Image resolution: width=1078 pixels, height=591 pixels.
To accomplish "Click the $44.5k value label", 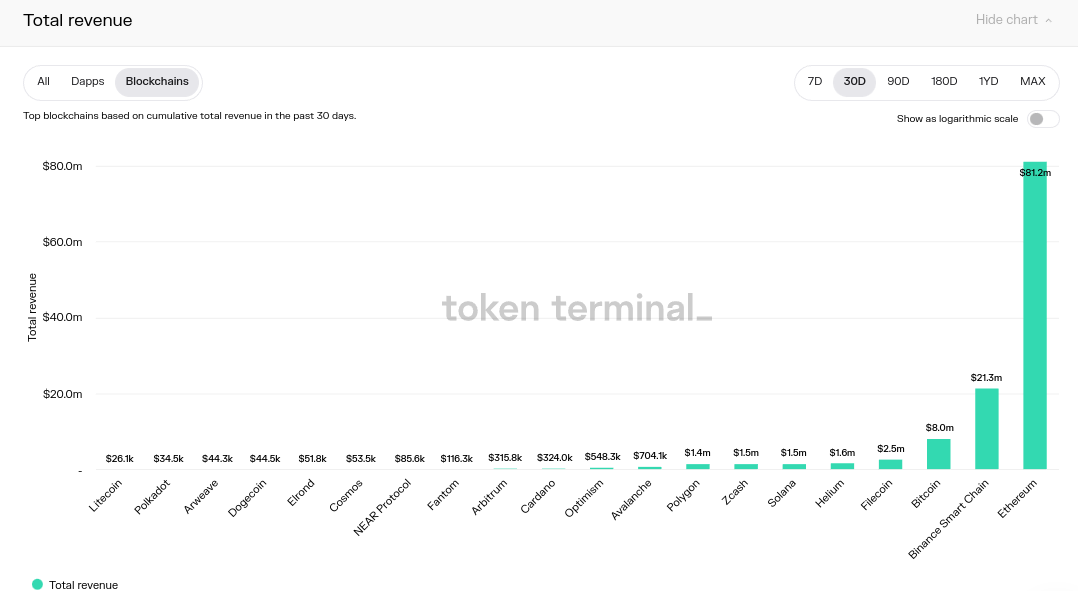I will click(265, 458).
